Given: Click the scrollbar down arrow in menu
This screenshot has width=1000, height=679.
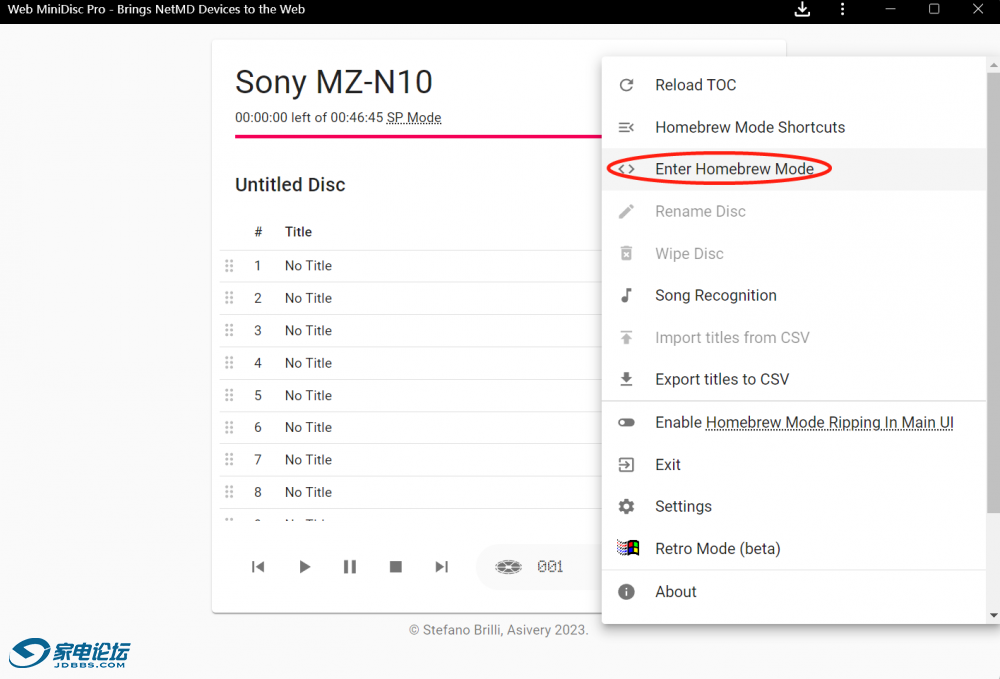Looking at the screenshot, I should [994, 615].
